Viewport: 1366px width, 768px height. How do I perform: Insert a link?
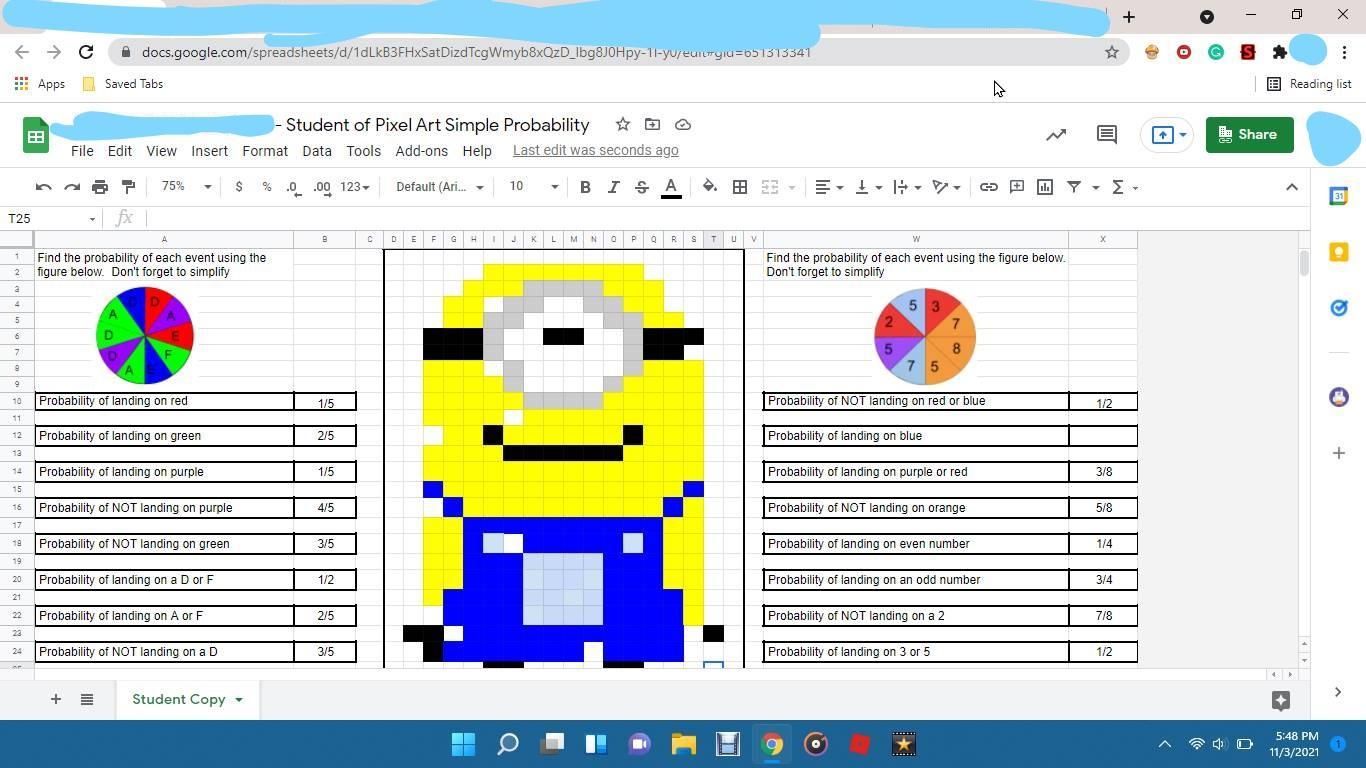click(988, 187)
